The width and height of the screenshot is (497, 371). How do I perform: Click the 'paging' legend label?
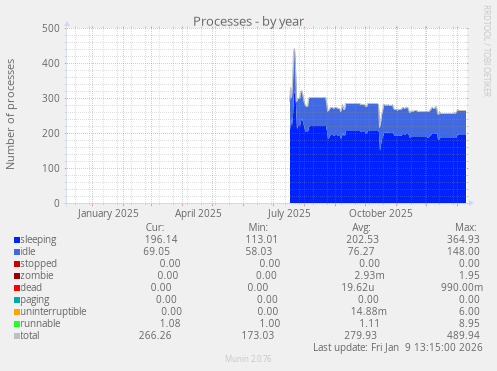(35, 300)
